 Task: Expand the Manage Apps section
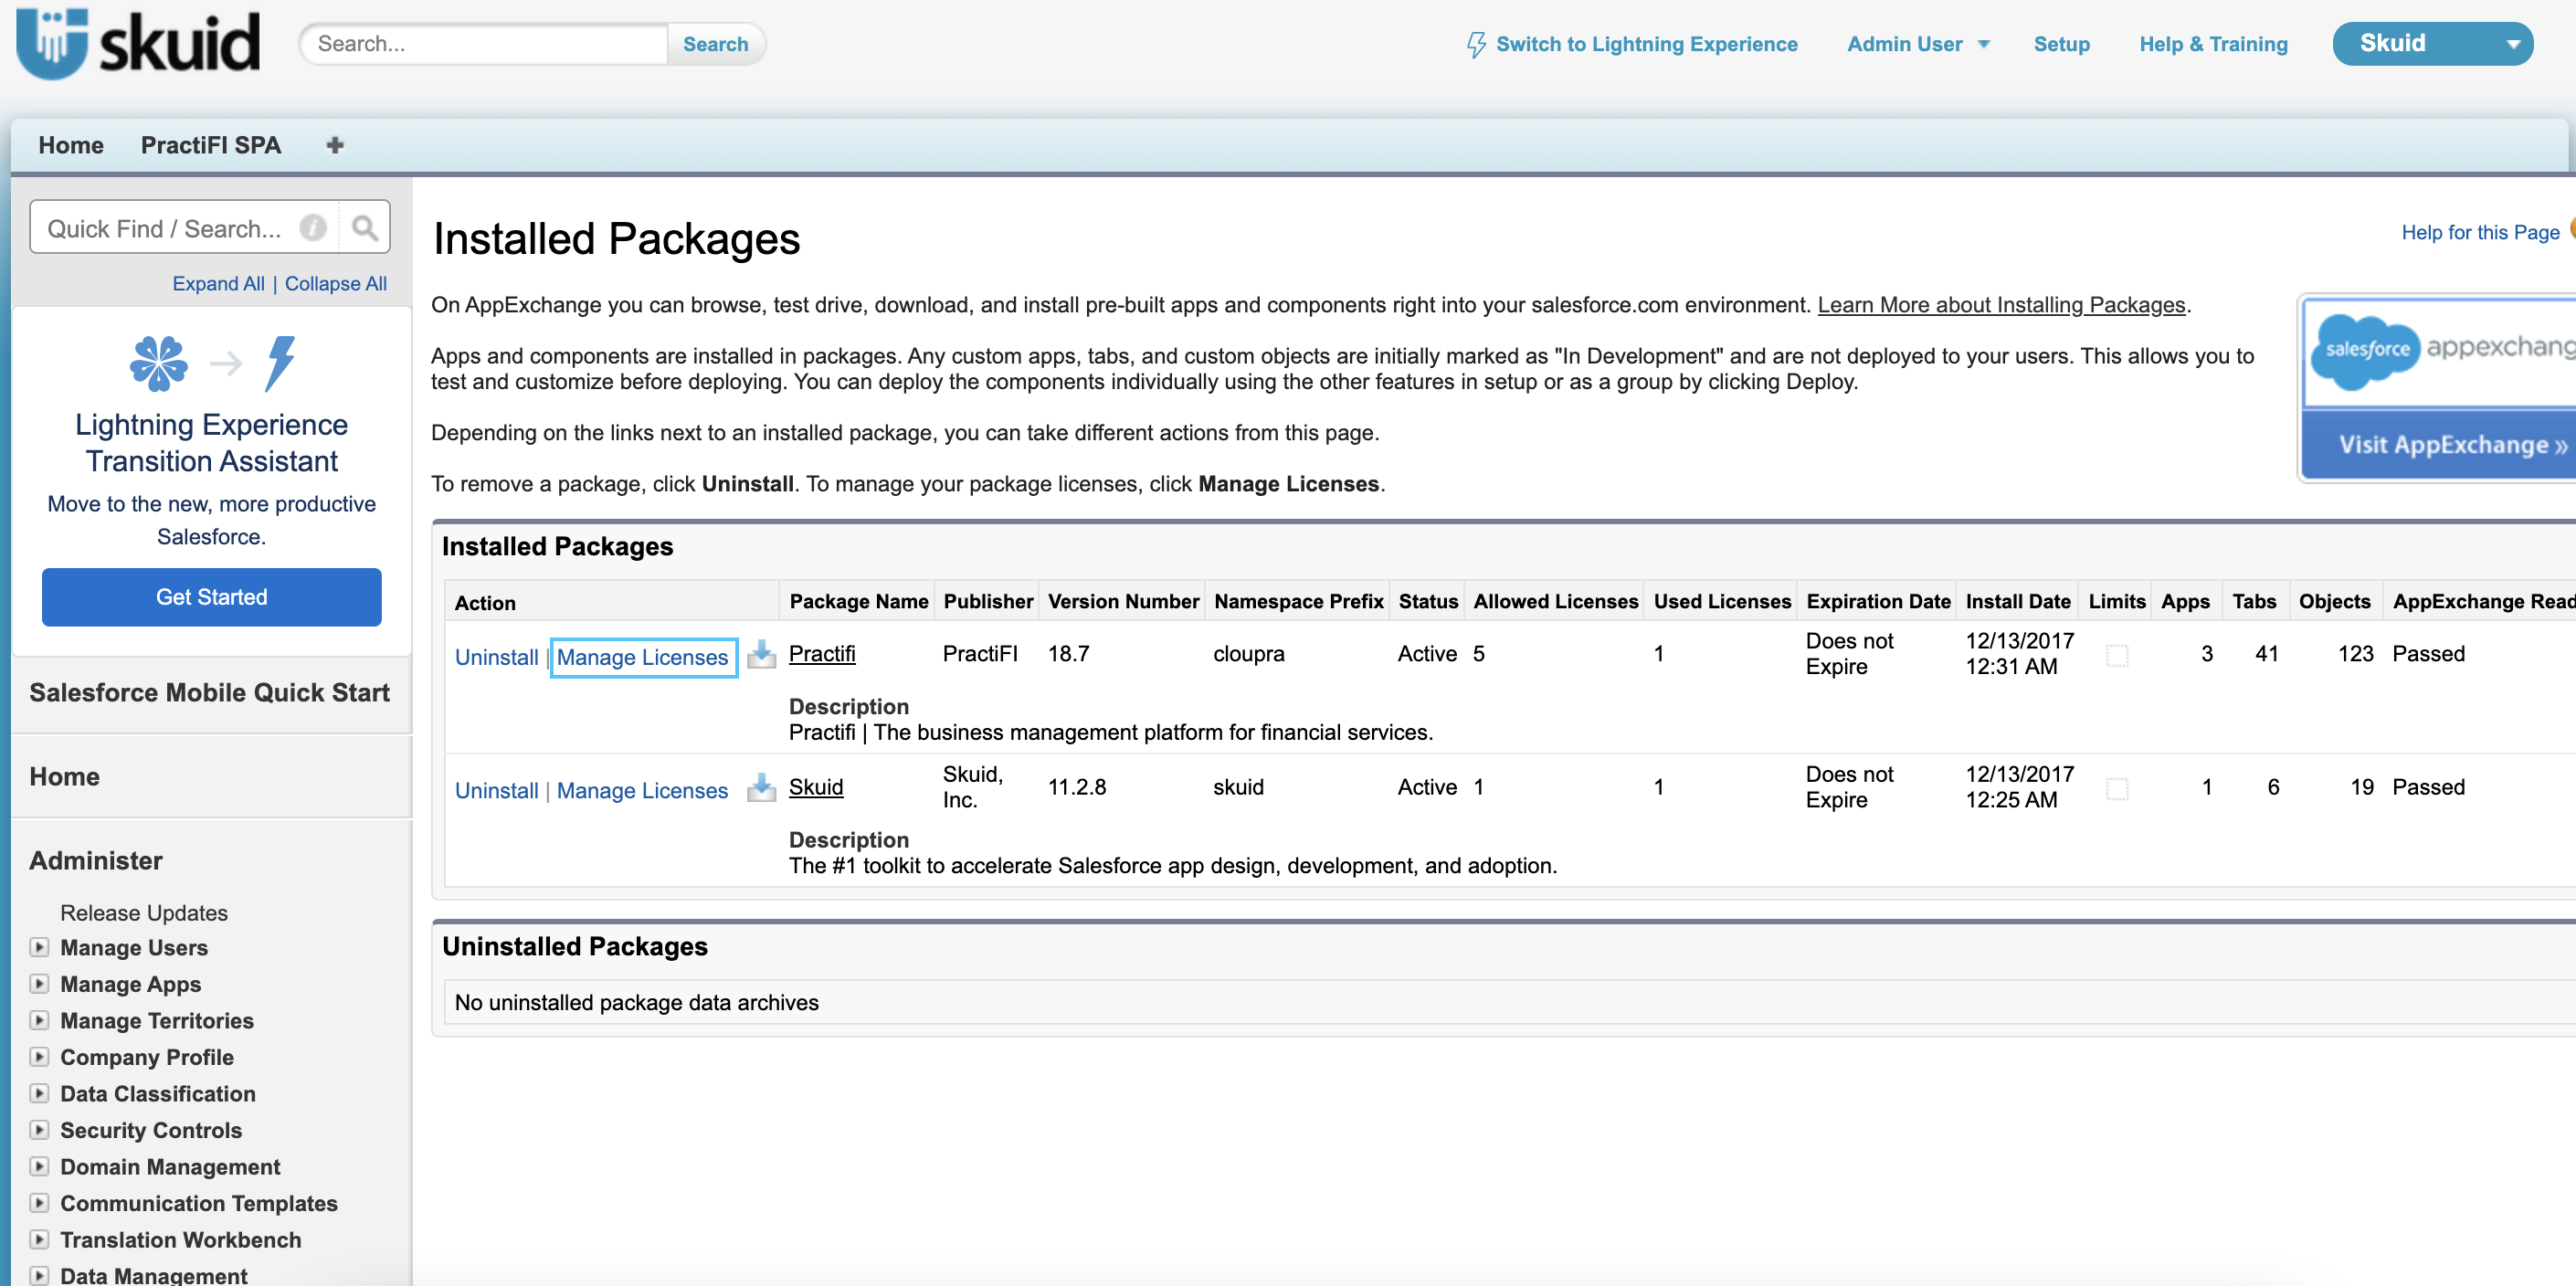[39, 983]
